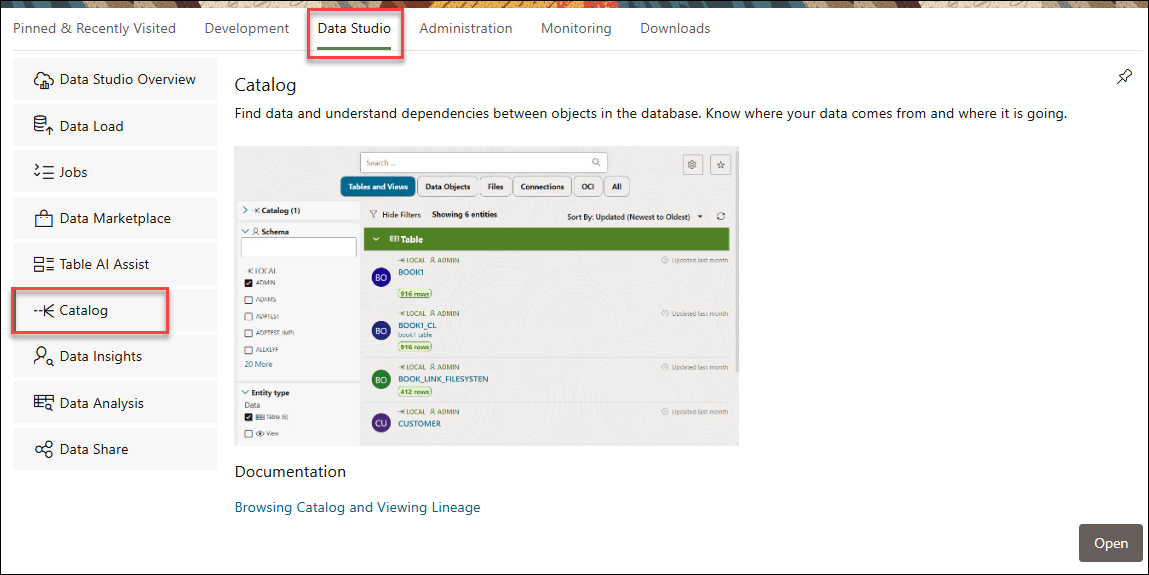Click the catalog Search field
Viewport: 1149px width, 575px height.
[475, 163]
